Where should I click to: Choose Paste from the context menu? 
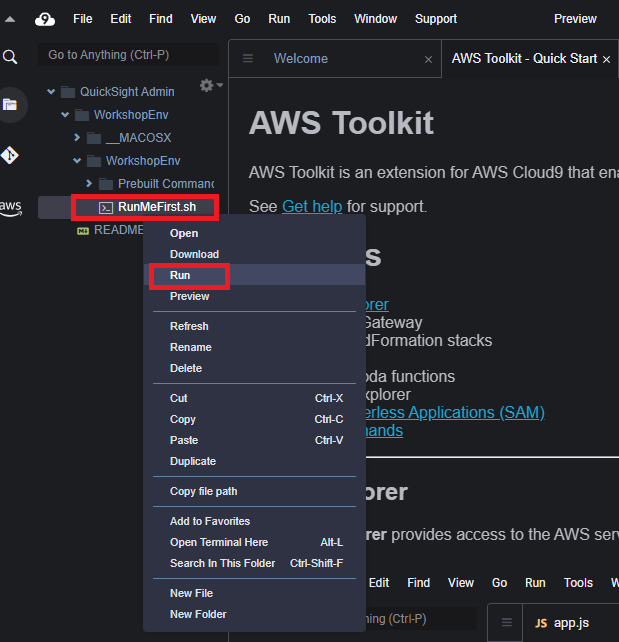coord(254,440)
